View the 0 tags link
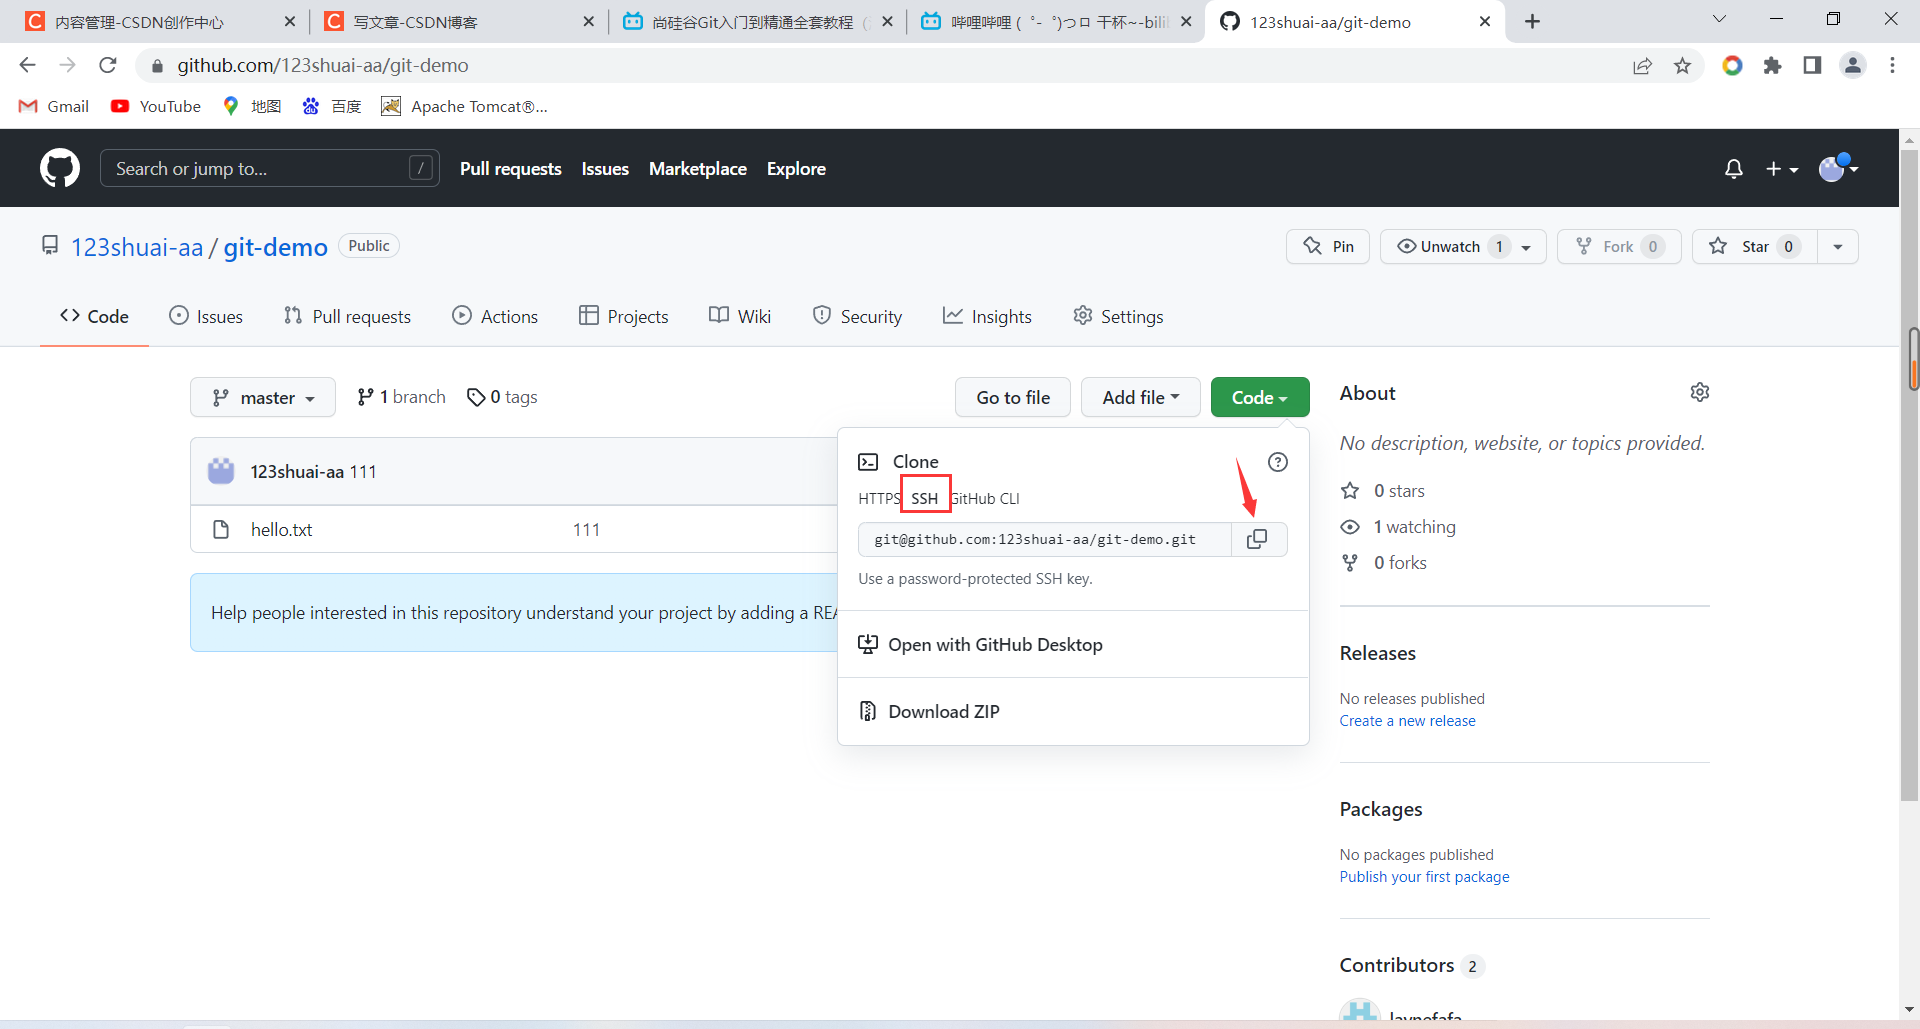This screenshot has width=1920, height=1029. 502,397
